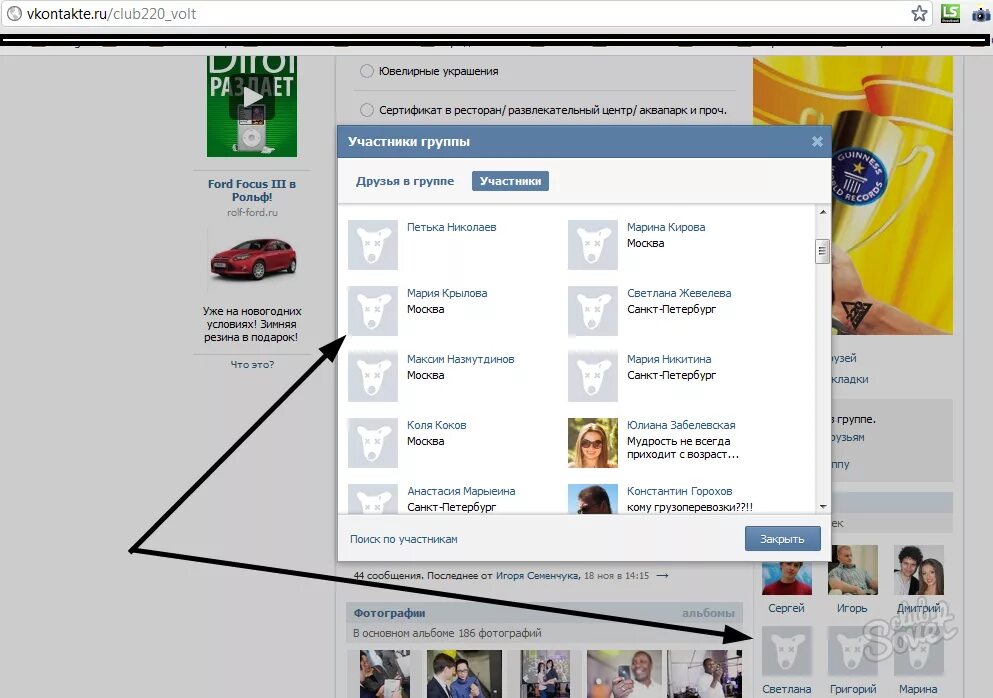
Task: Open the camera screenshot extension icon
Action: pos(980,14)
